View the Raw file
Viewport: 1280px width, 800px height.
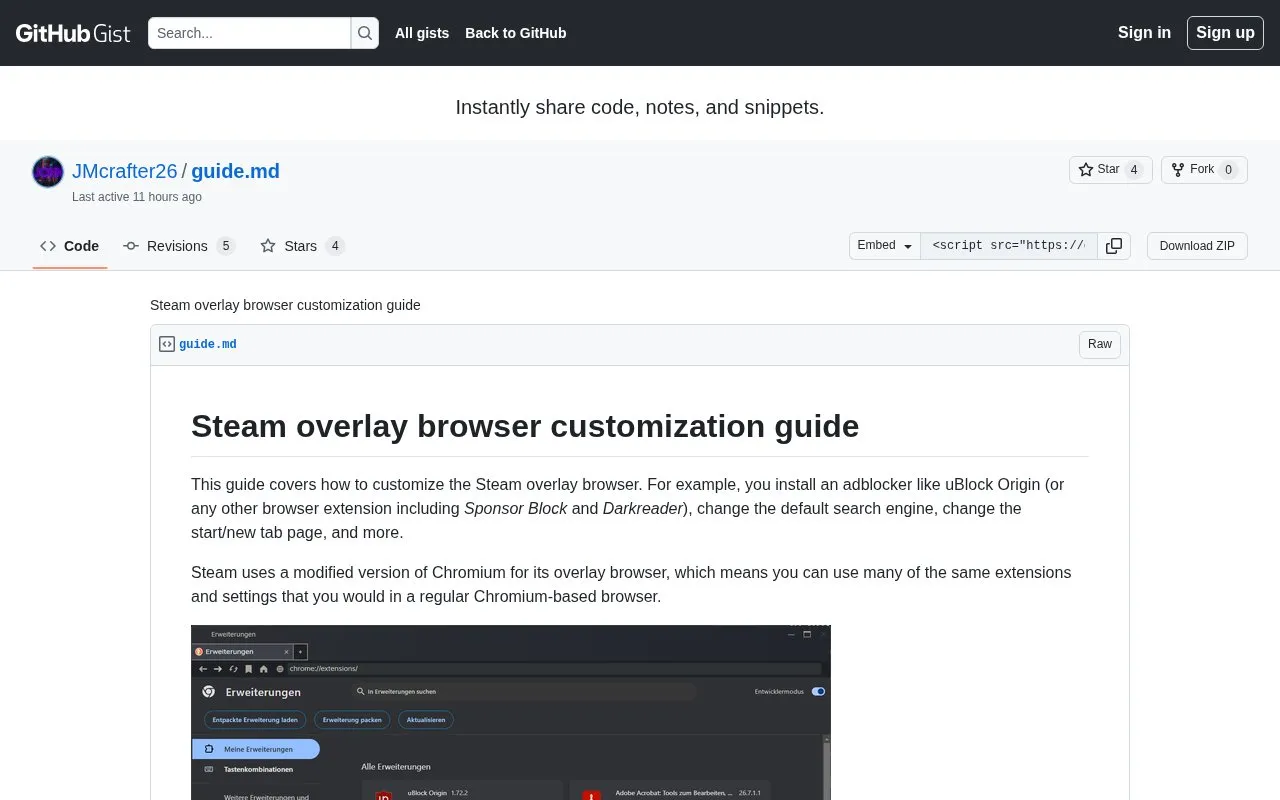coord(1100,345)
